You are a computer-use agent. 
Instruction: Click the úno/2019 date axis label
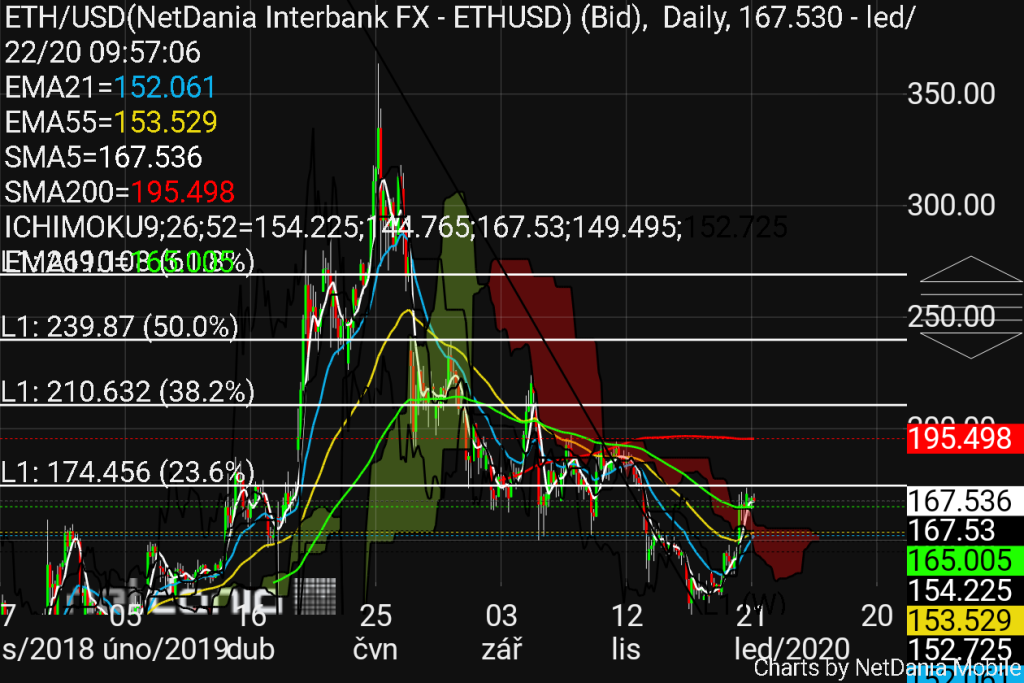(x=165, y=650)
